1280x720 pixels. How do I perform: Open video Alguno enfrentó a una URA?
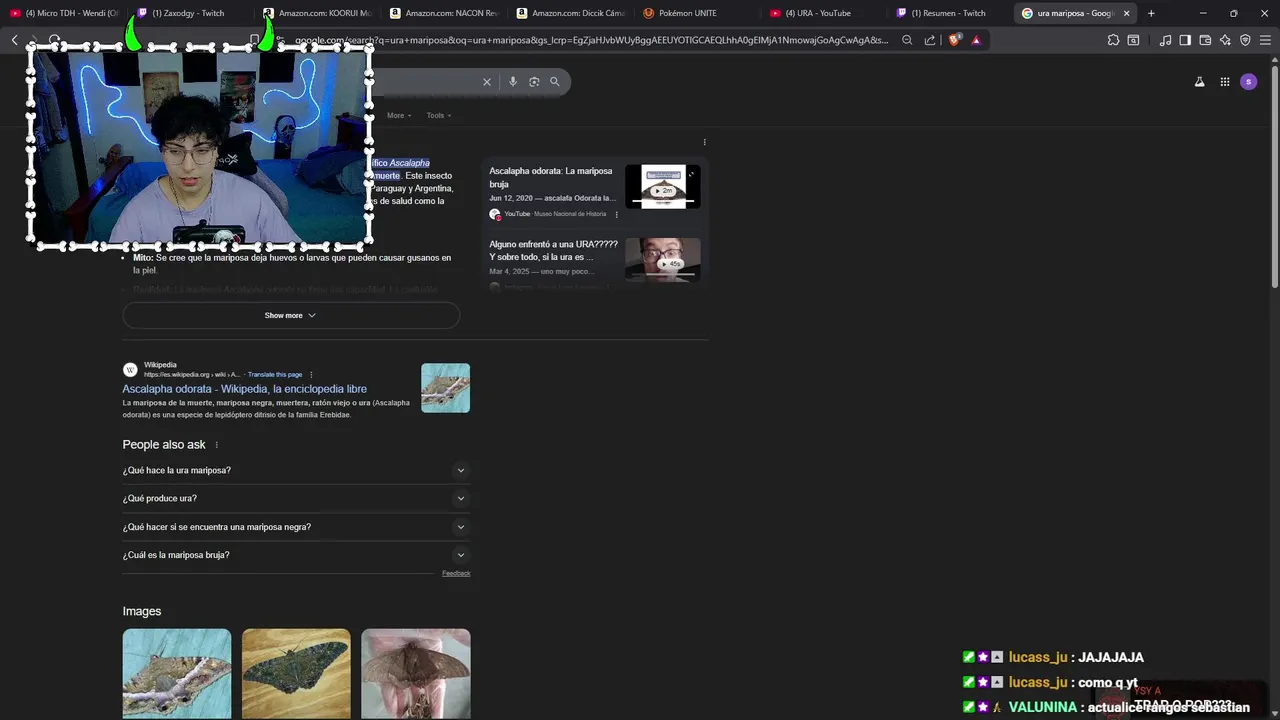(x=553, y=250)
